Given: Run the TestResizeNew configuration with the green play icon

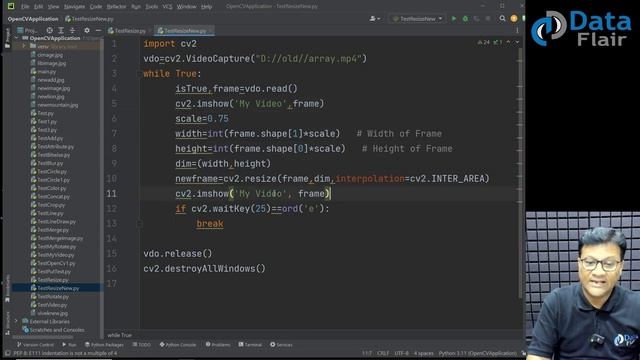Looking at the screenshot, I should pos(453,19).
